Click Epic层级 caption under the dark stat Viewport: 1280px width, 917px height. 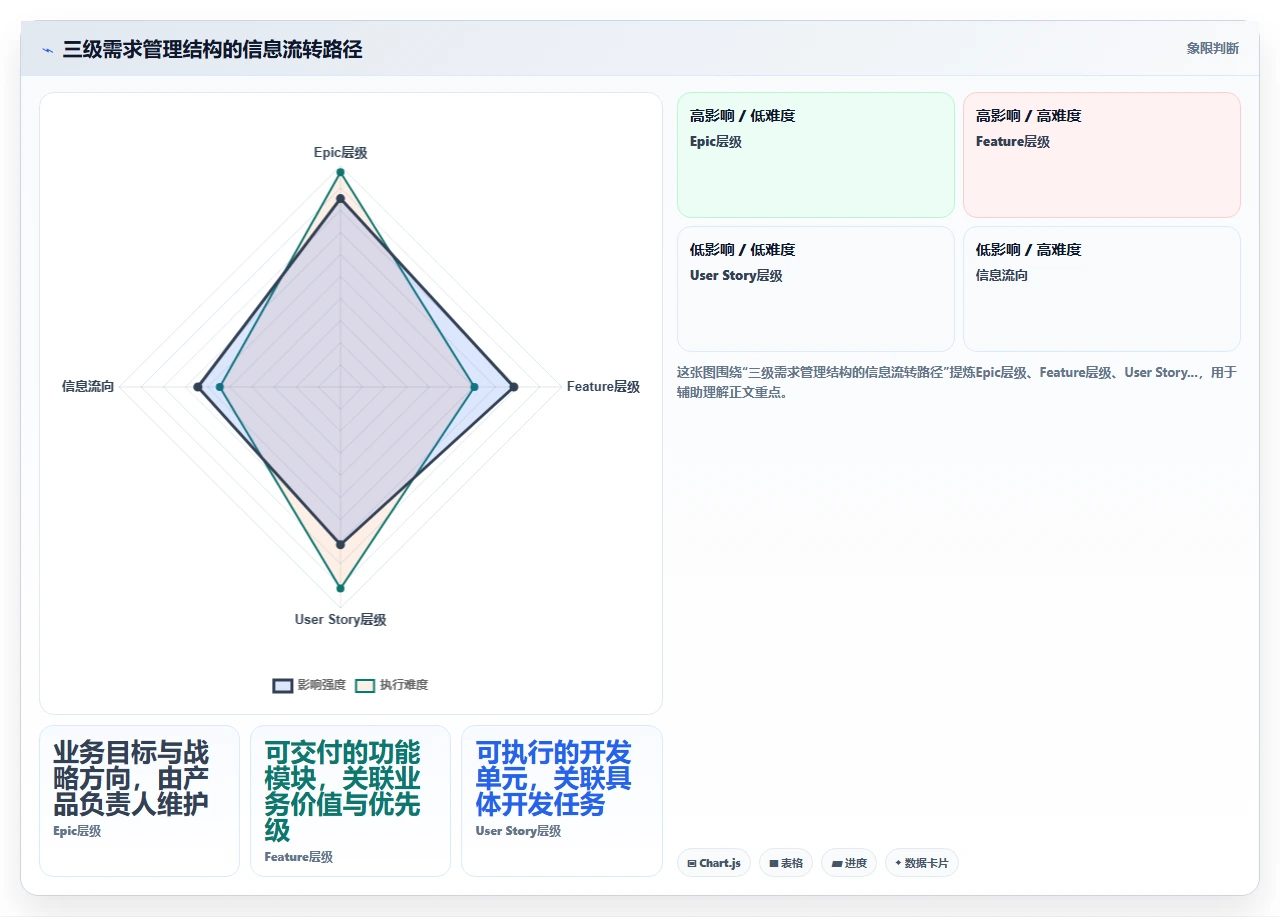[x=77, y=831]
